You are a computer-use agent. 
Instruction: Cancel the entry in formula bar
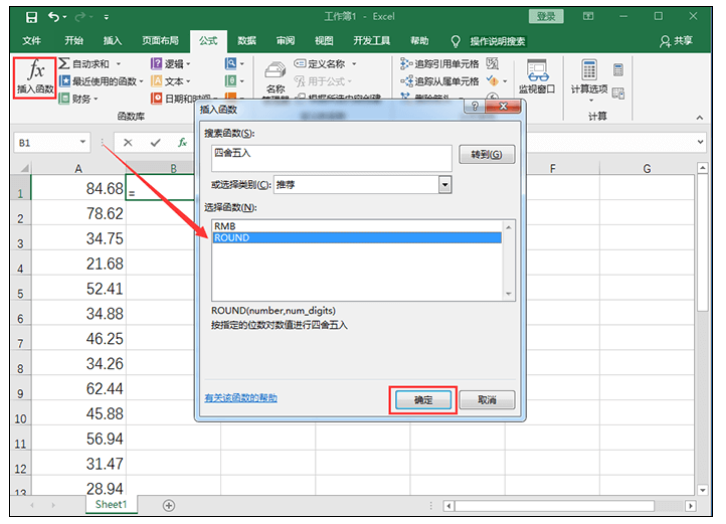pos(128,143)
